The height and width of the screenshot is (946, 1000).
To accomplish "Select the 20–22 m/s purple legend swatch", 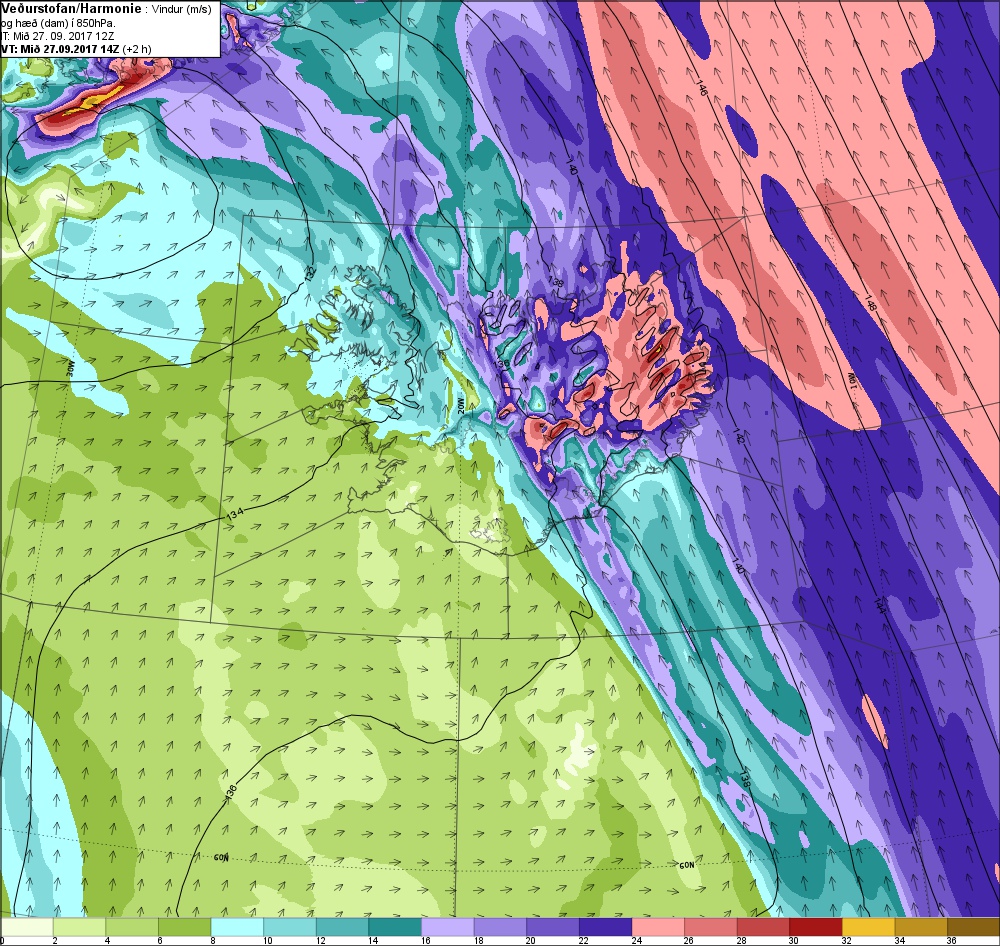I will pos(553,926).
